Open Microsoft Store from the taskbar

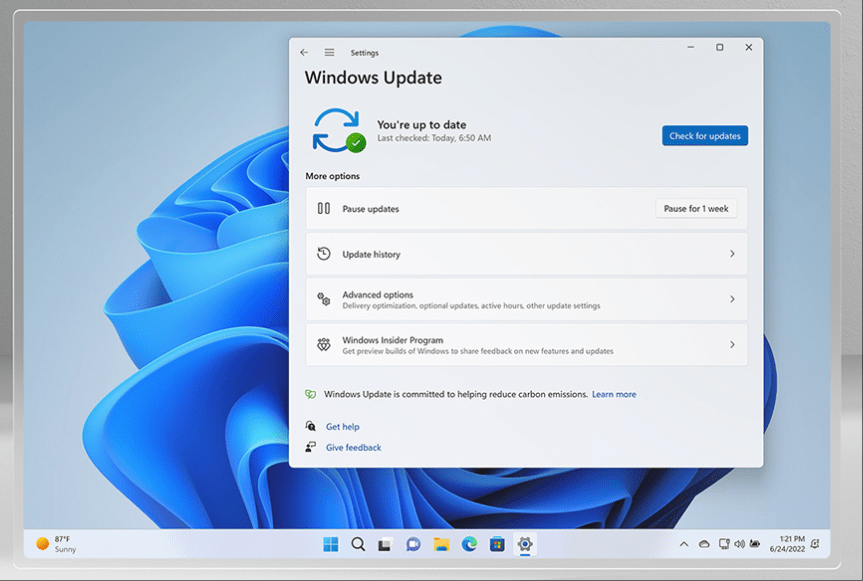[x=497, y=545]
